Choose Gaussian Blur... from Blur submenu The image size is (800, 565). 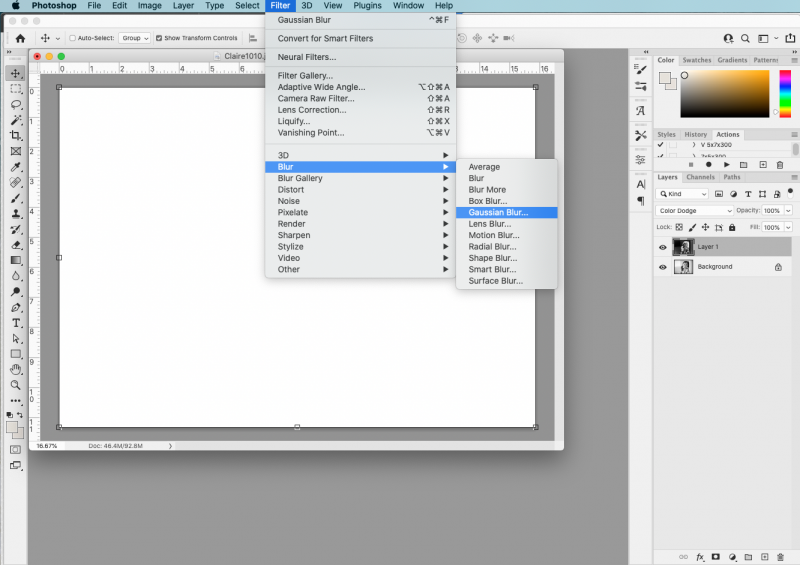pos(507,212)
